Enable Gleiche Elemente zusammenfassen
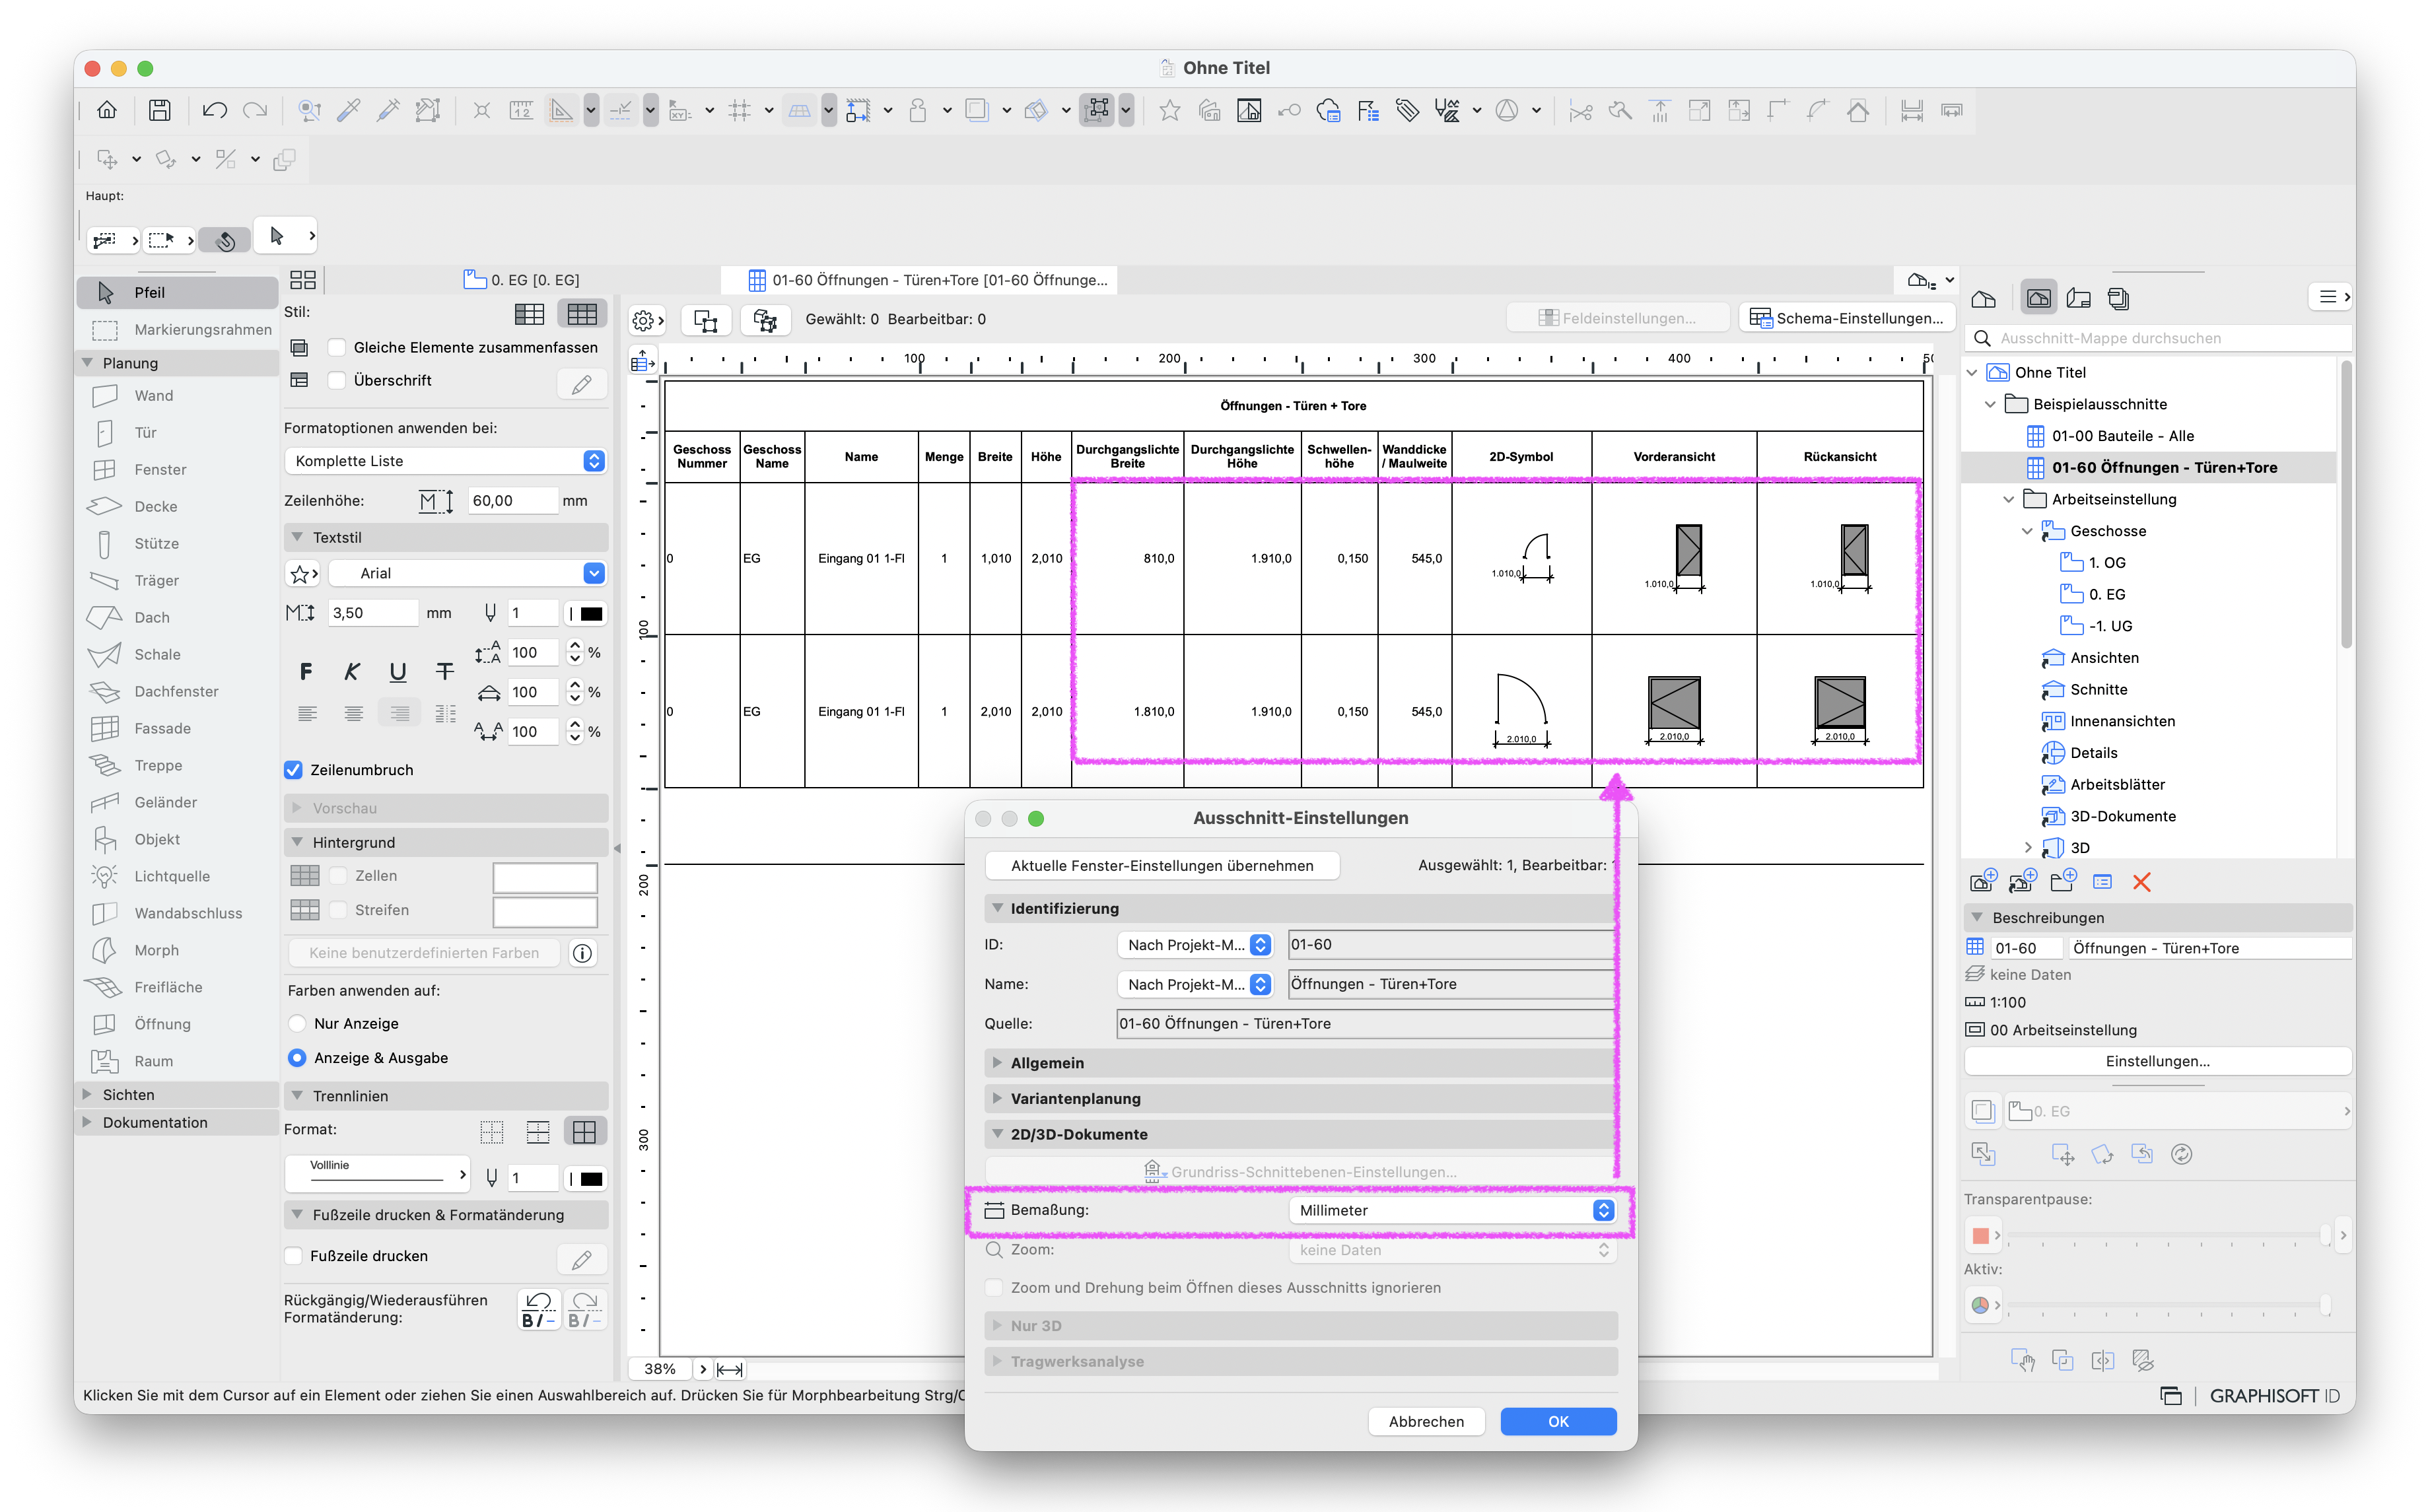Image resolution: width=2430 pixels, height=1512 pixels. (x=337, y=347)
